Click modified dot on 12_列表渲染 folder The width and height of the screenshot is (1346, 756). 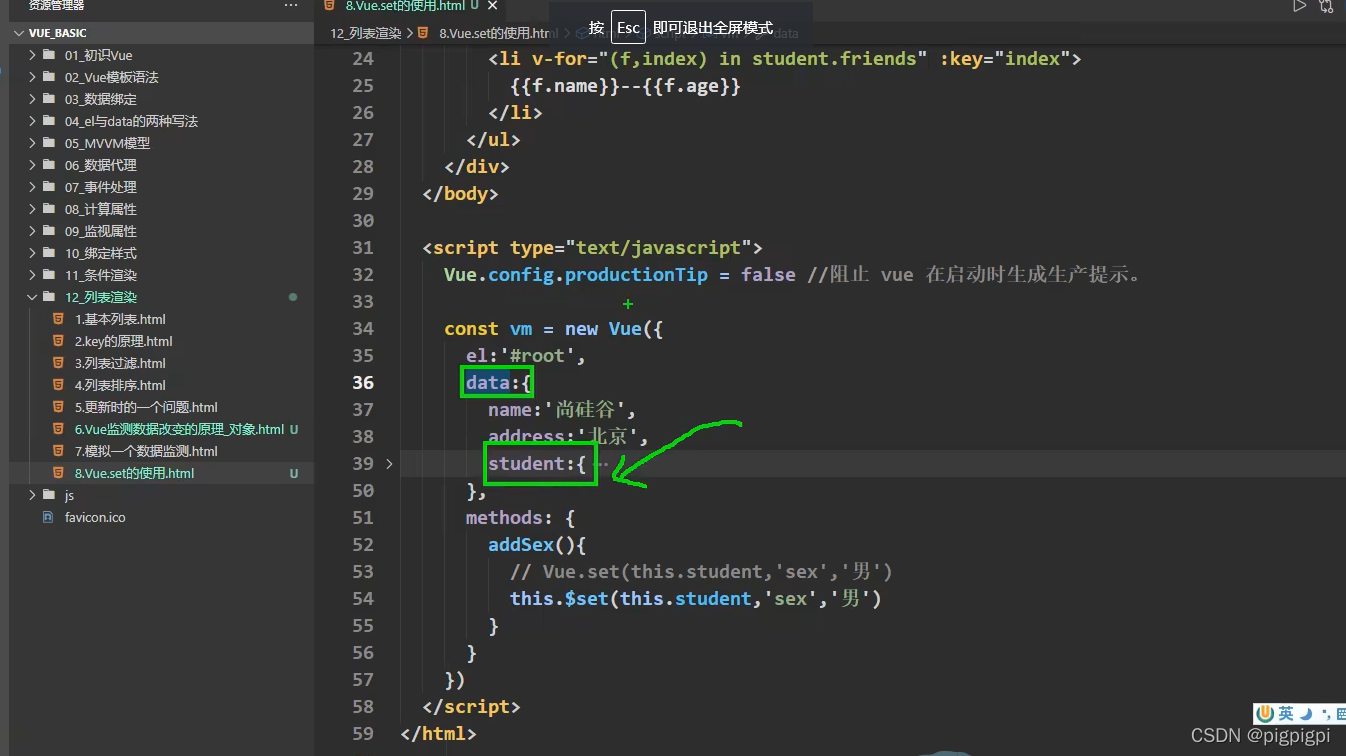293,297
